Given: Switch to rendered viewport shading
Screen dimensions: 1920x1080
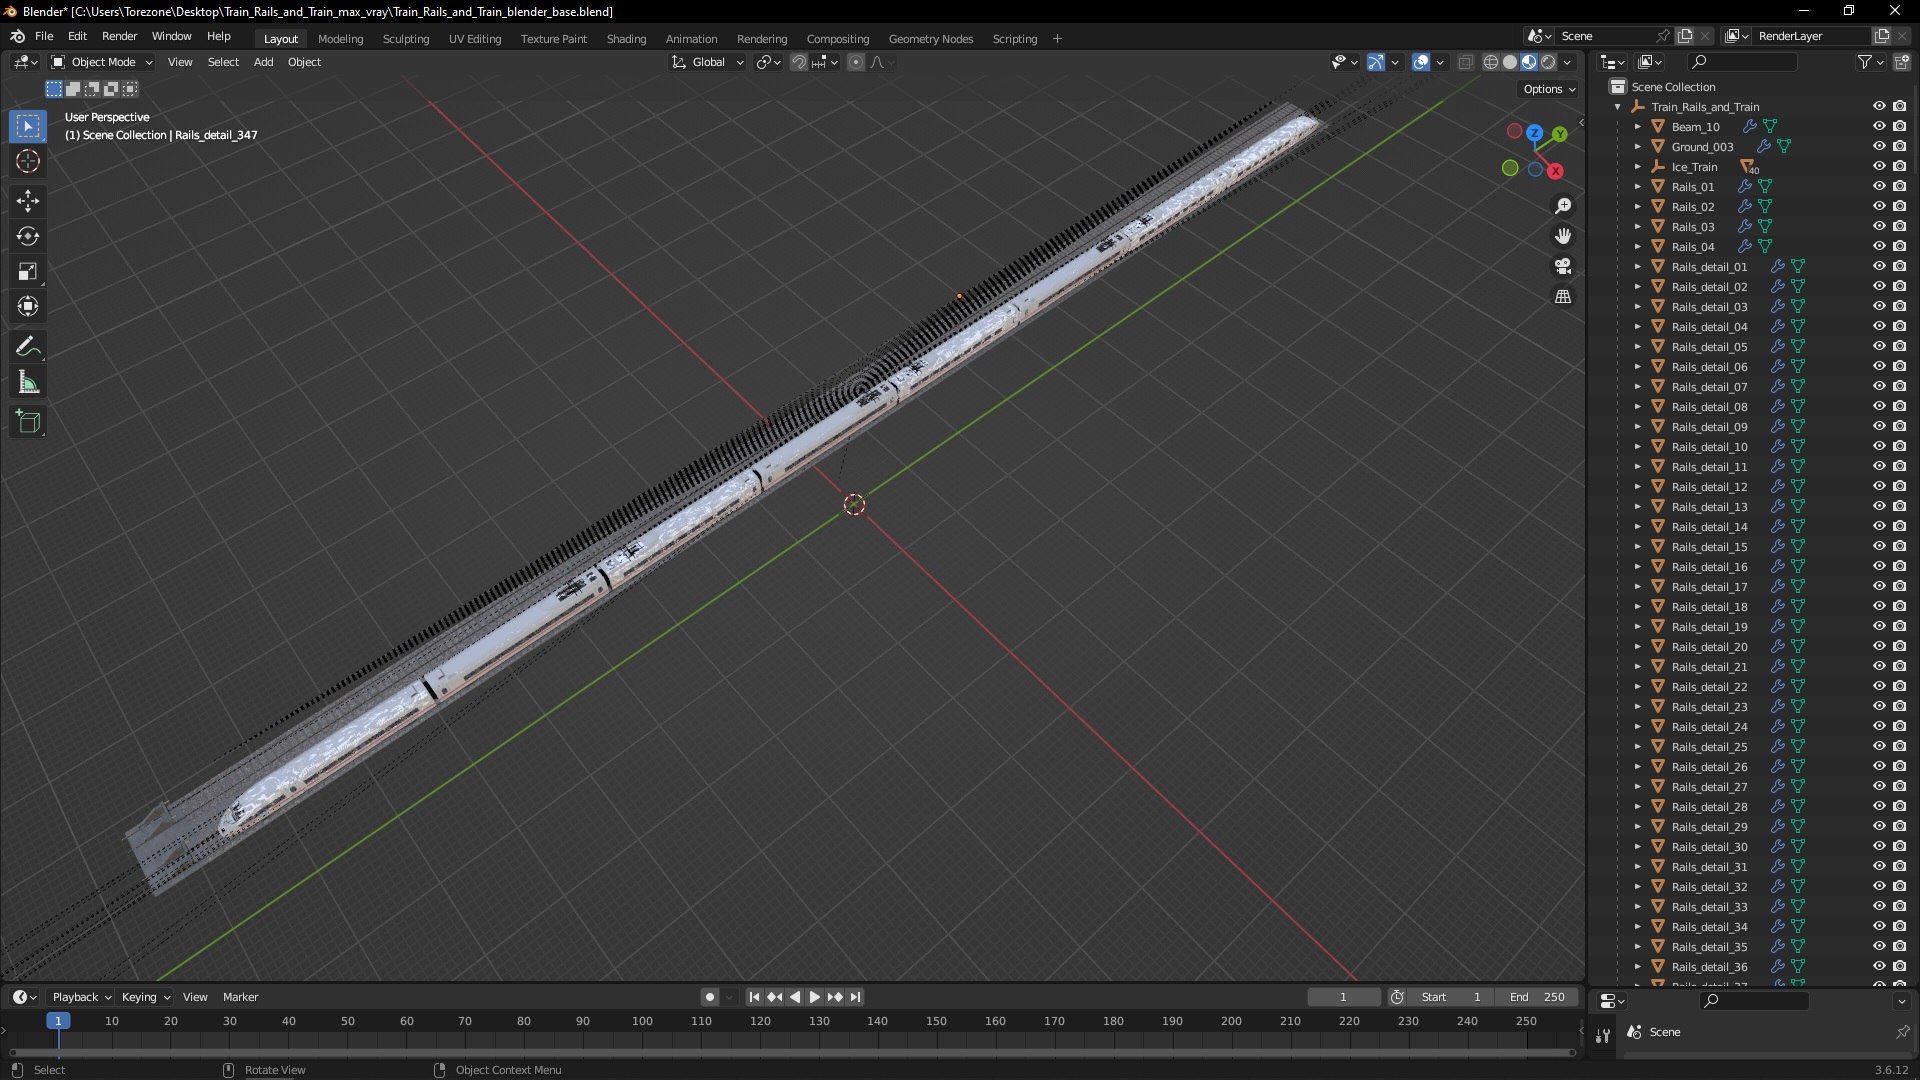Looking at the screenshot, I should [x=1548, y=62].
